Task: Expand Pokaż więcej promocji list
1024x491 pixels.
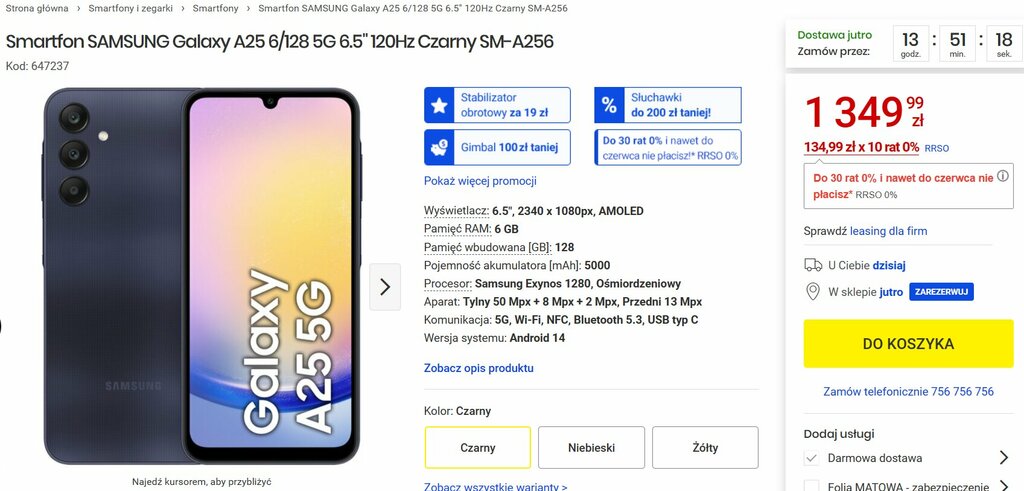Action: 480,181
